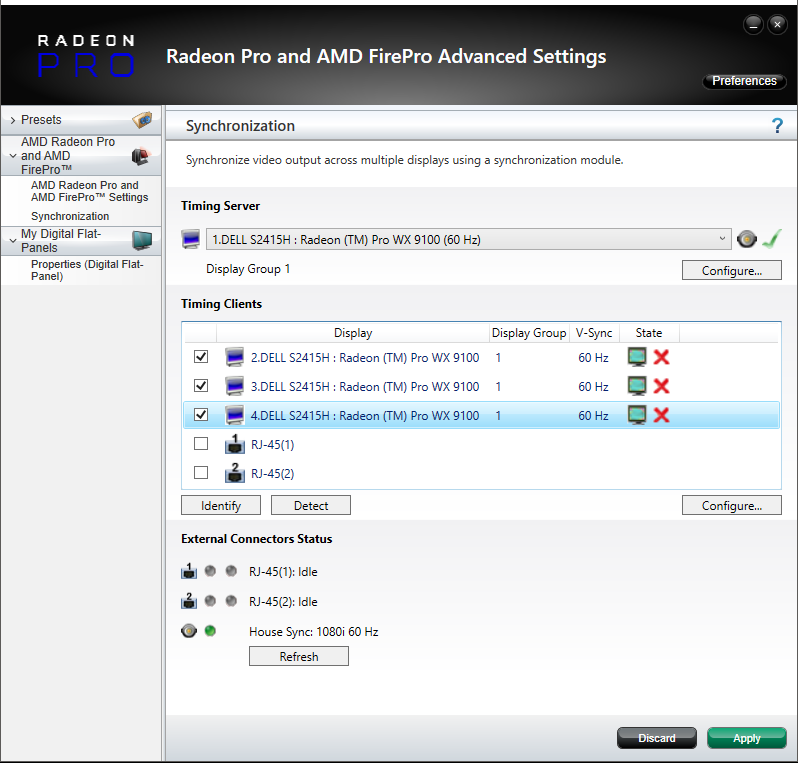The image size is (798, 763).
Task: Click the Detect button
Action: [311, 505]
